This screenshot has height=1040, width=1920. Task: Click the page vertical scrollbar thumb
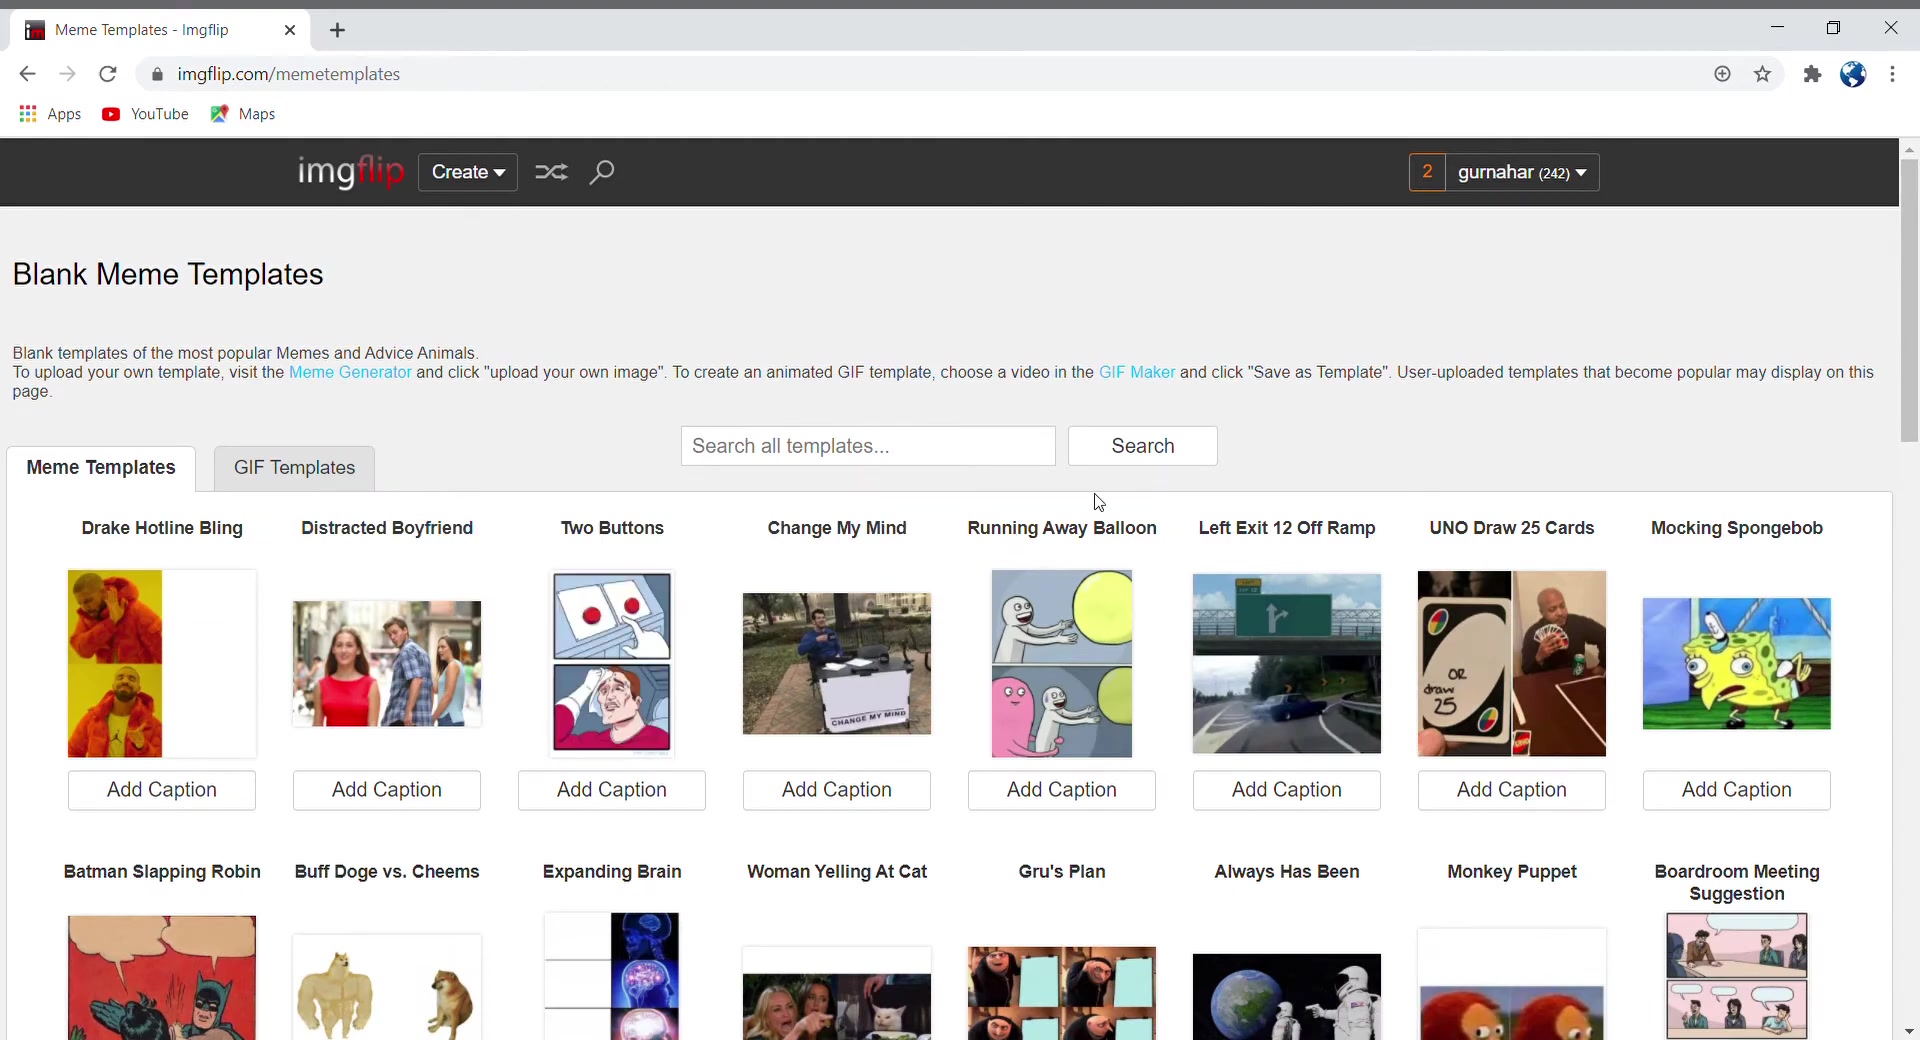point(1909,300)
